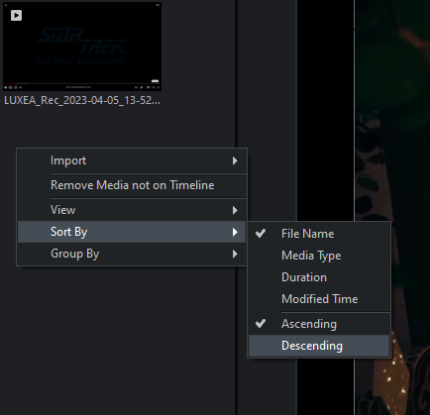
Task: Expand the Sort By submenu arrow
Action: point(235,232)
